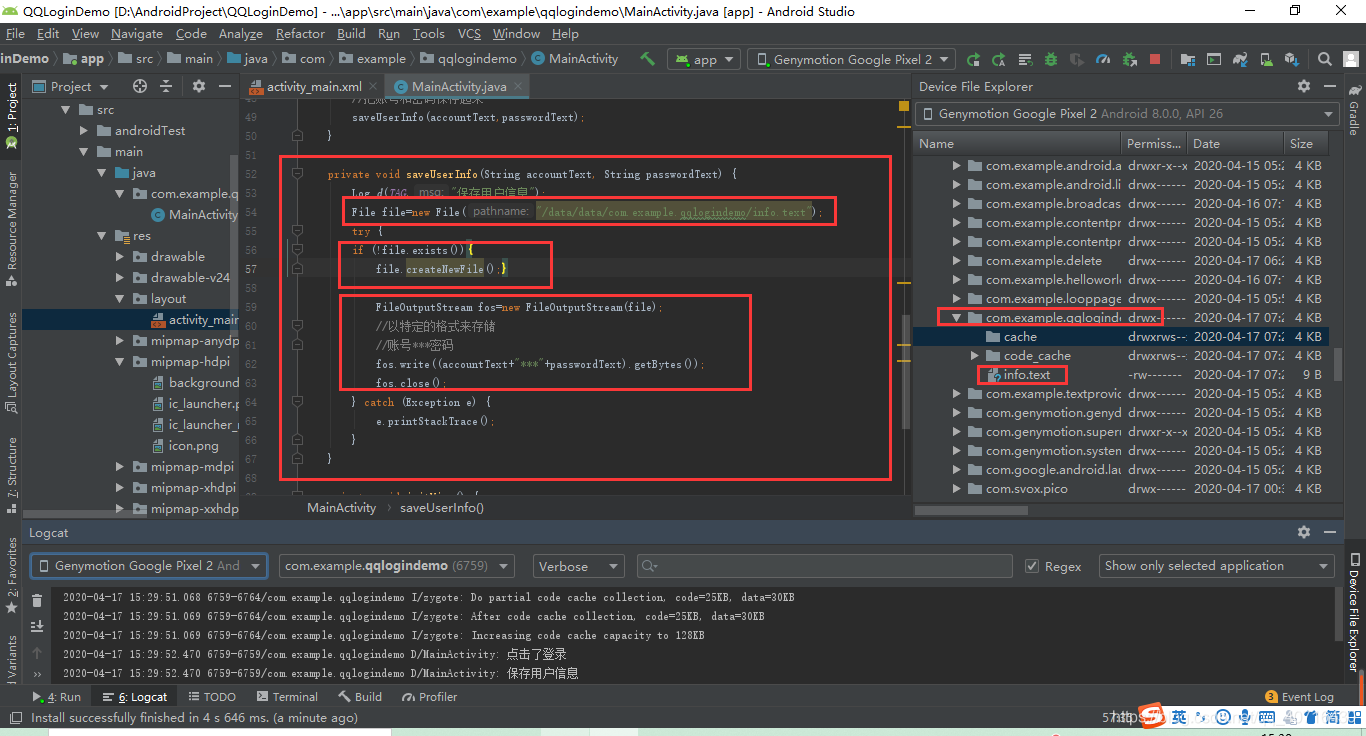Screen dimensions: 1366x736
Task: Click Attach Debugger to Android Process icon
Action: coord(1130,59)
